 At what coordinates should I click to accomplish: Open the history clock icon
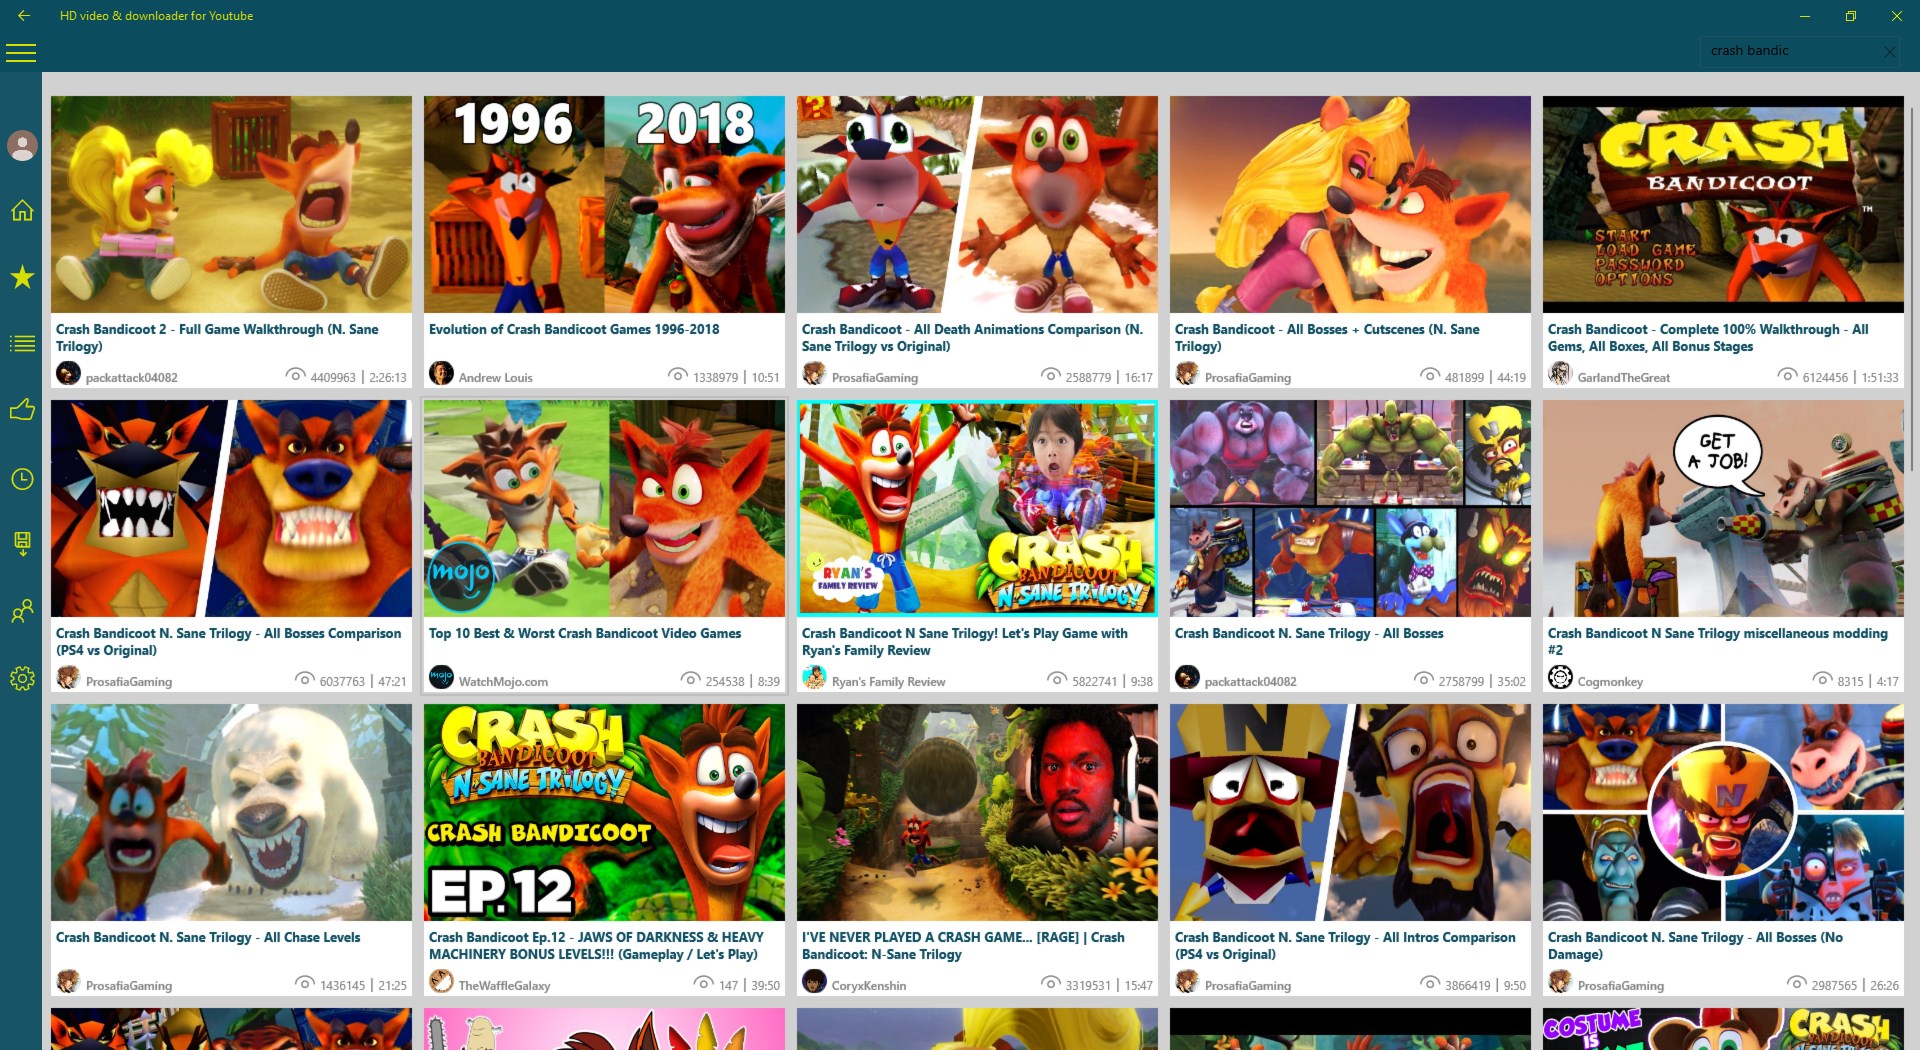[x=22, y=479]
